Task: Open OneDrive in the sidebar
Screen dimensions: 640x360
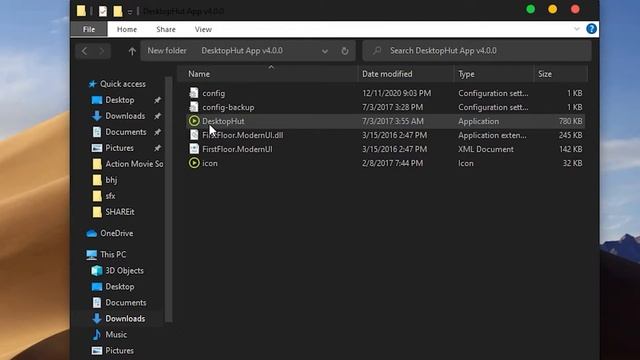Action: pos(116,233)
